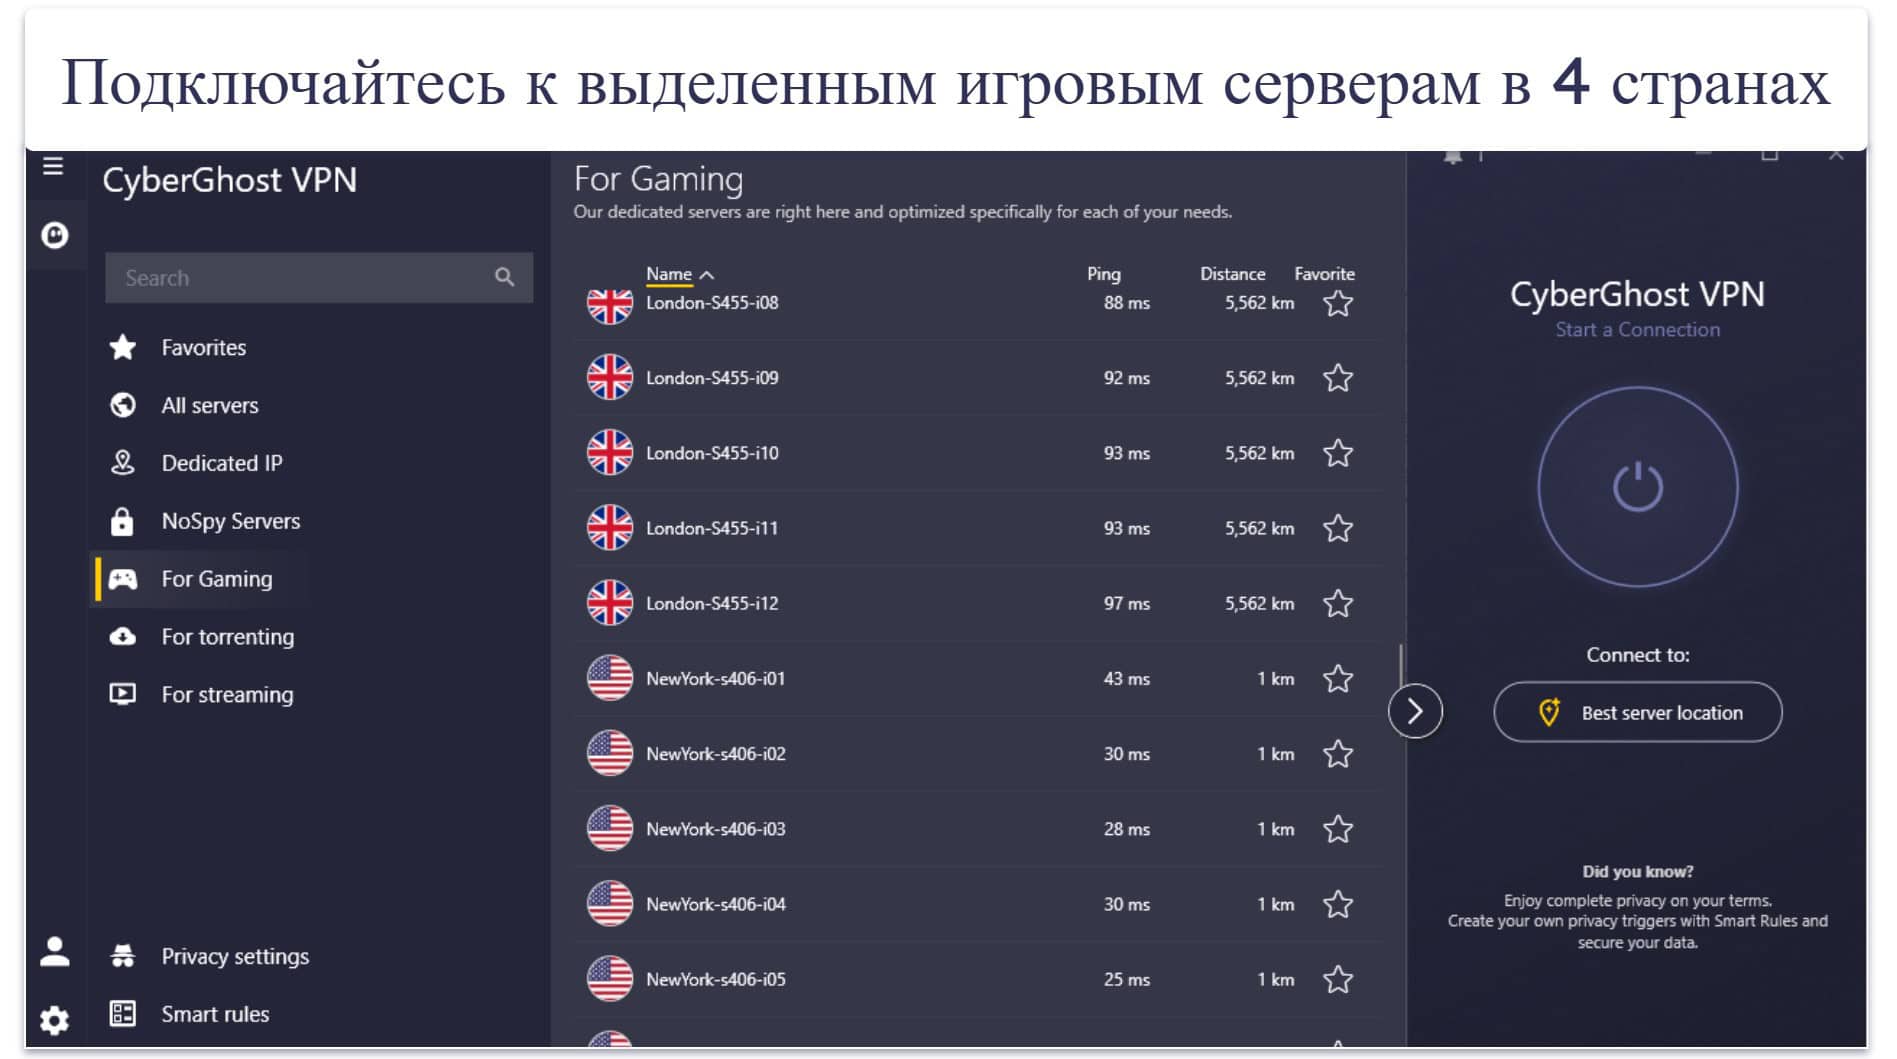This screenshot has width=1897, height=1059.
Task: Open the settings gear icon
Action: point(54,1020)
